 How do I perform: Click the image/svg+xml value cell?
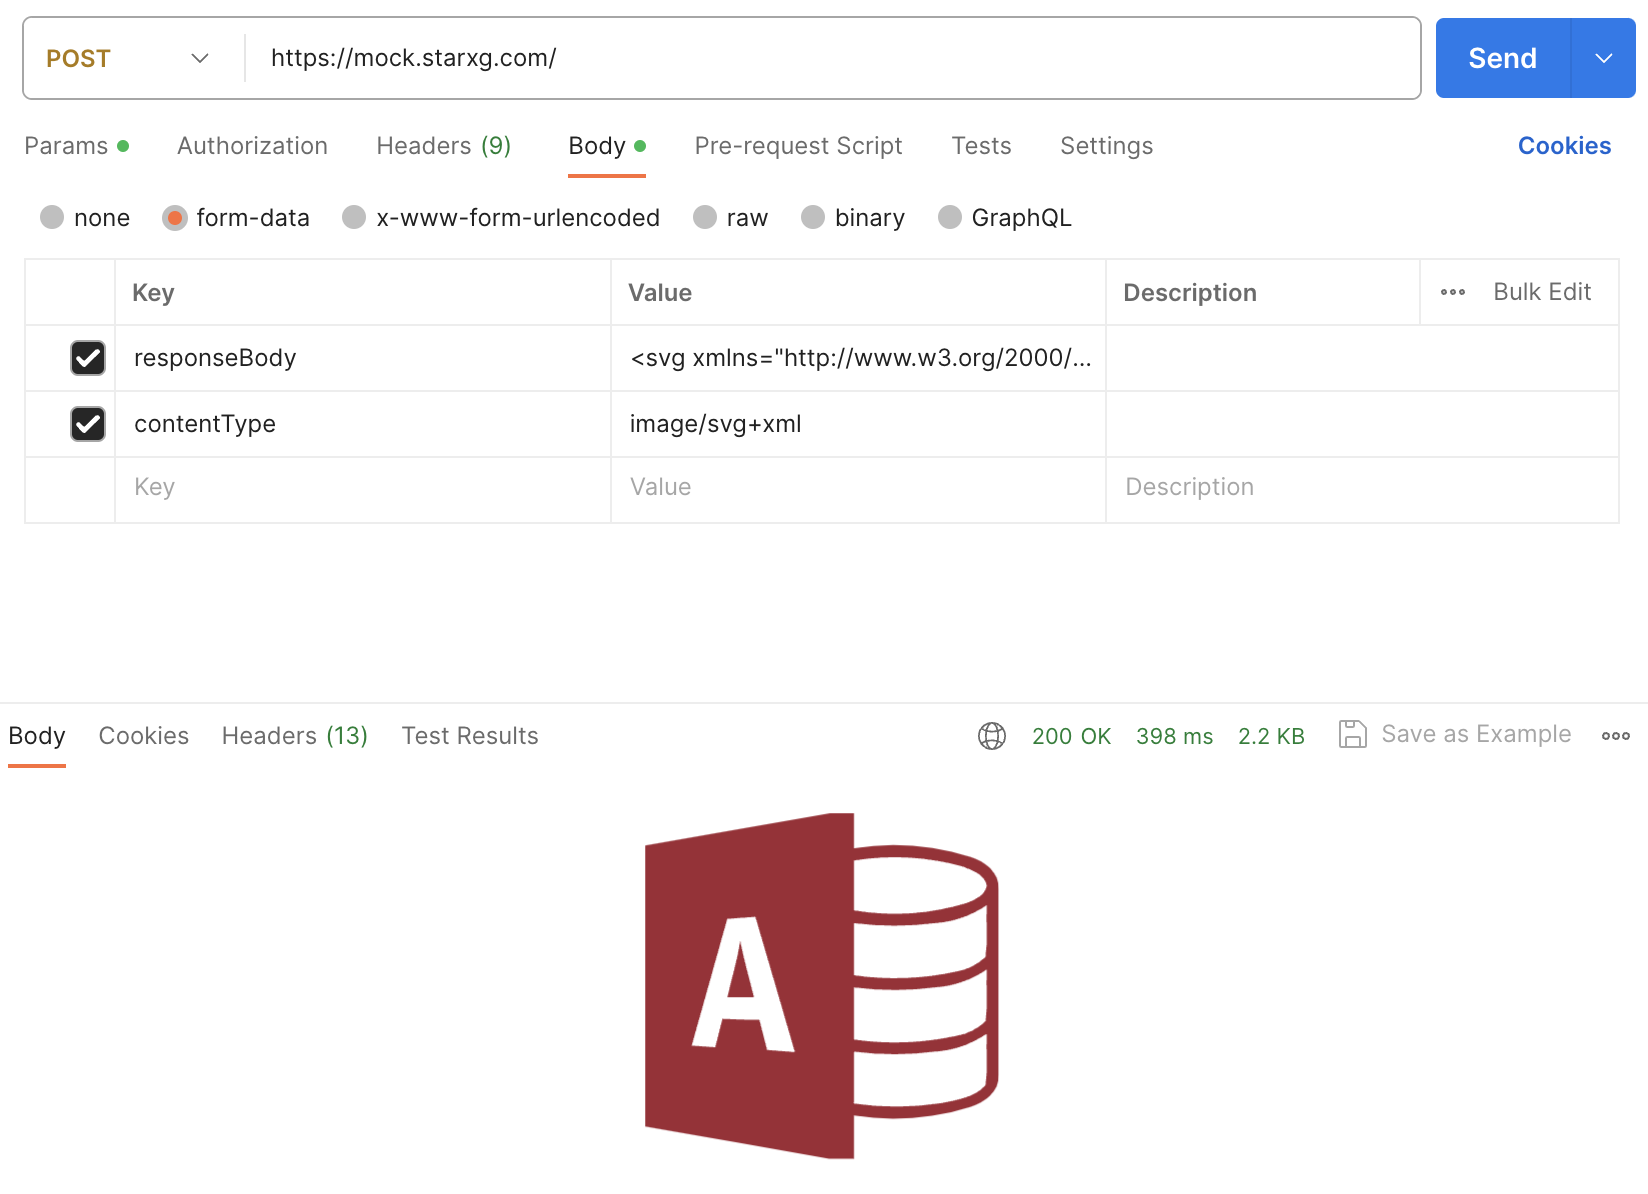[x=858, y=424]
